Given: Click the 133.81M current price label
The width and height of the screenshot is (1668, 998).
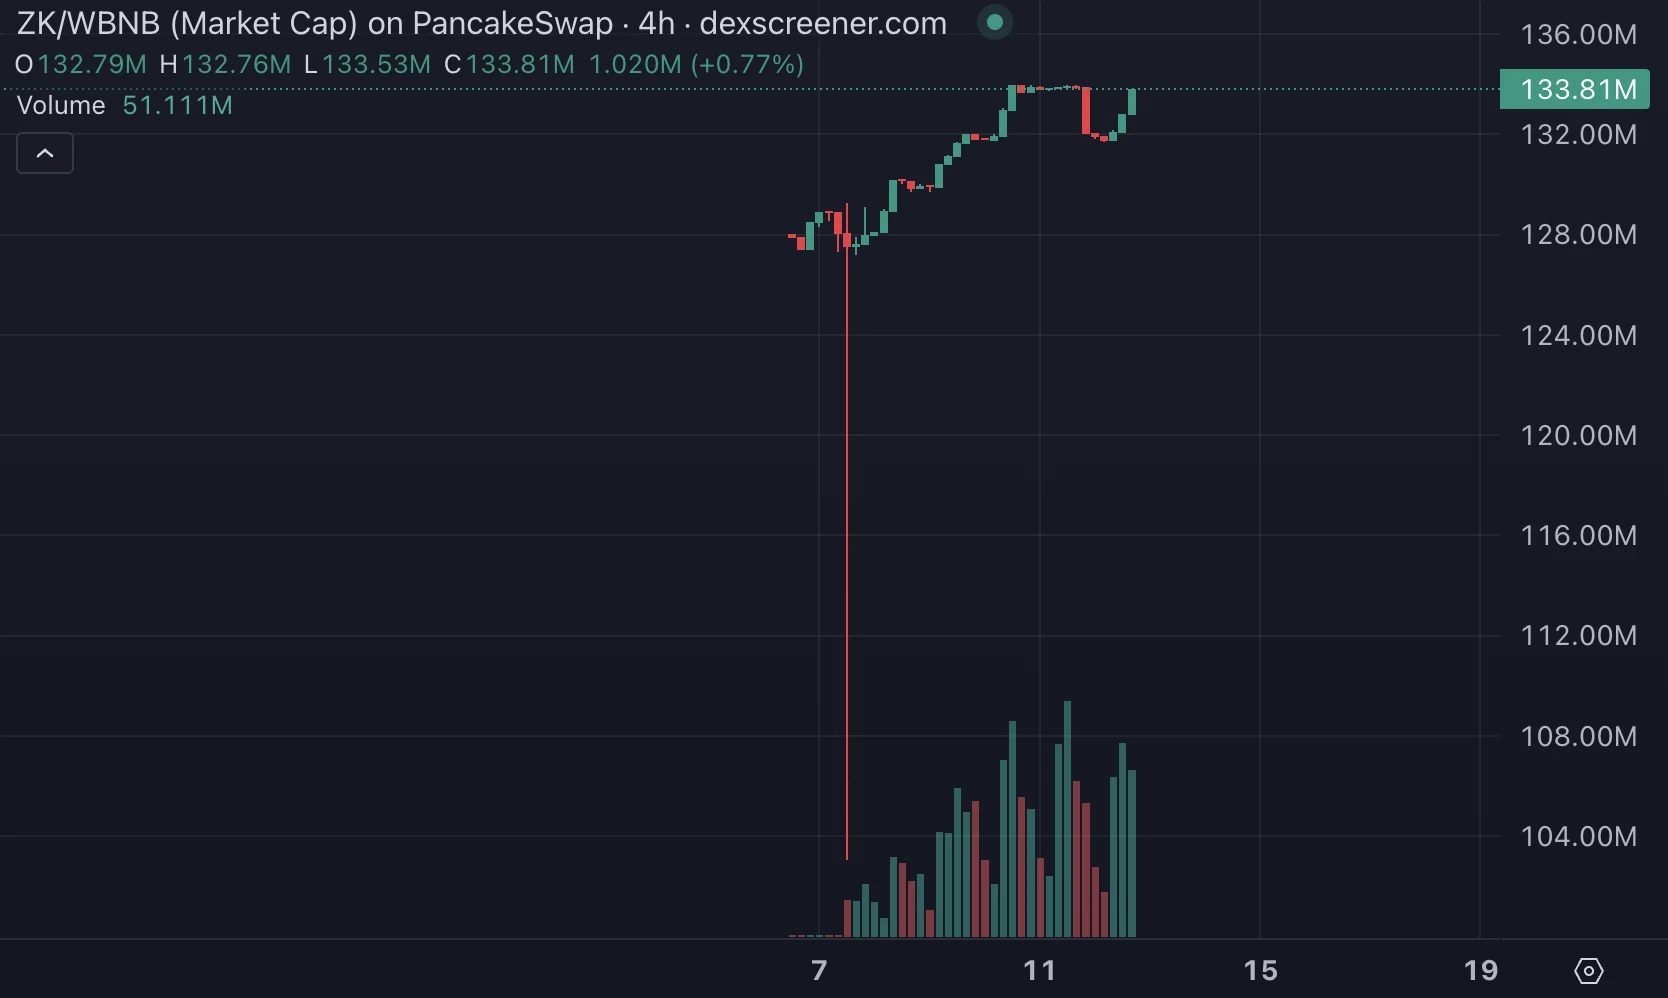Looking at the screenshot, I should click(1575, 89).
